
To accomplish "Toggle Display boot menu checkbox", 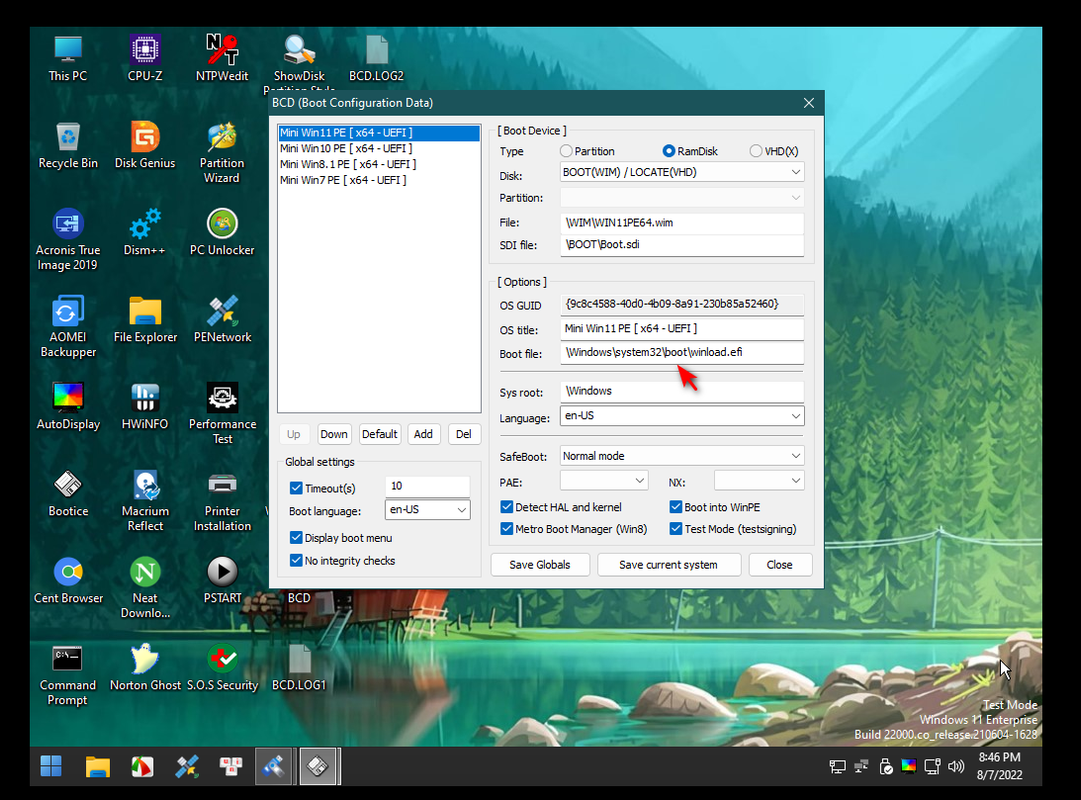I will point(296,538).
